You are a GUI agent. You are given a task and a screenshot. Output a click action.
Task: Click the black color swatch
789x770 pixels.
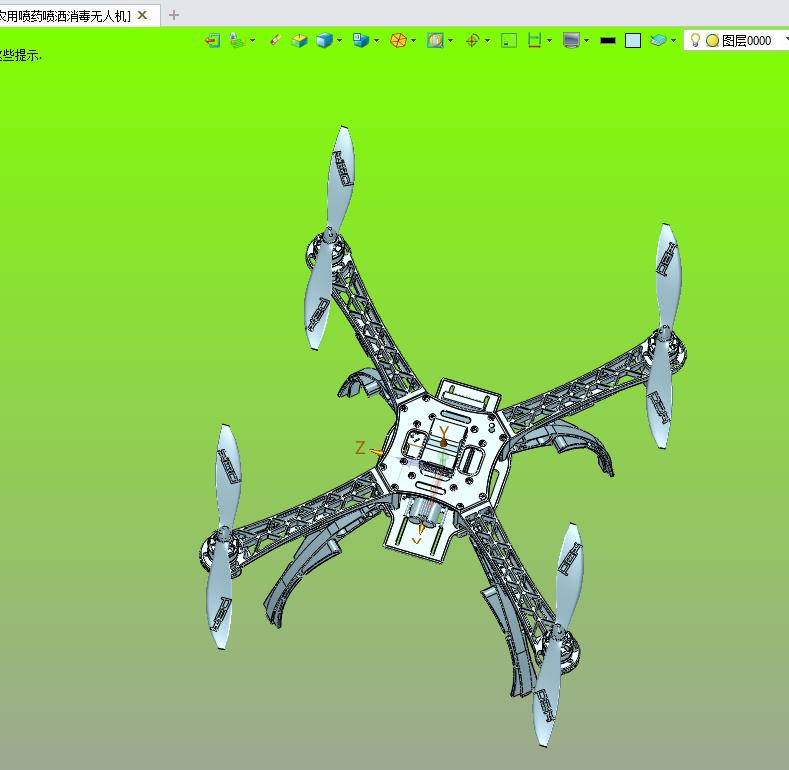coord(608,41)
